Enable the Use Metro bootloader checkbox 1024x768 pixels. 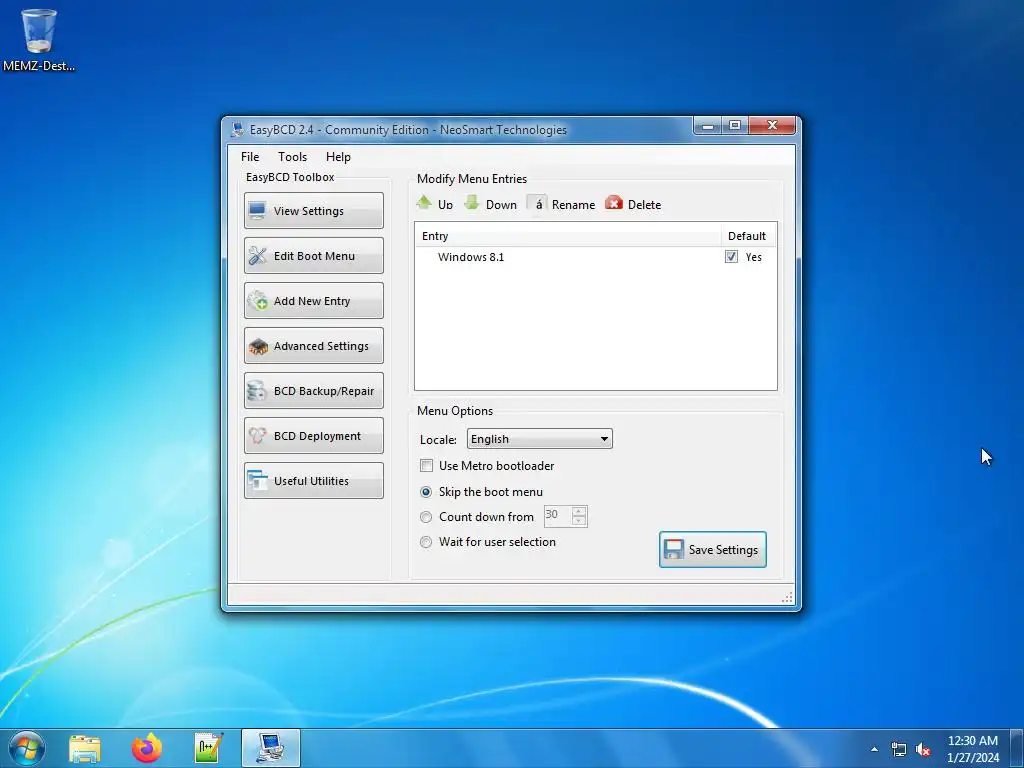(426, 466)
